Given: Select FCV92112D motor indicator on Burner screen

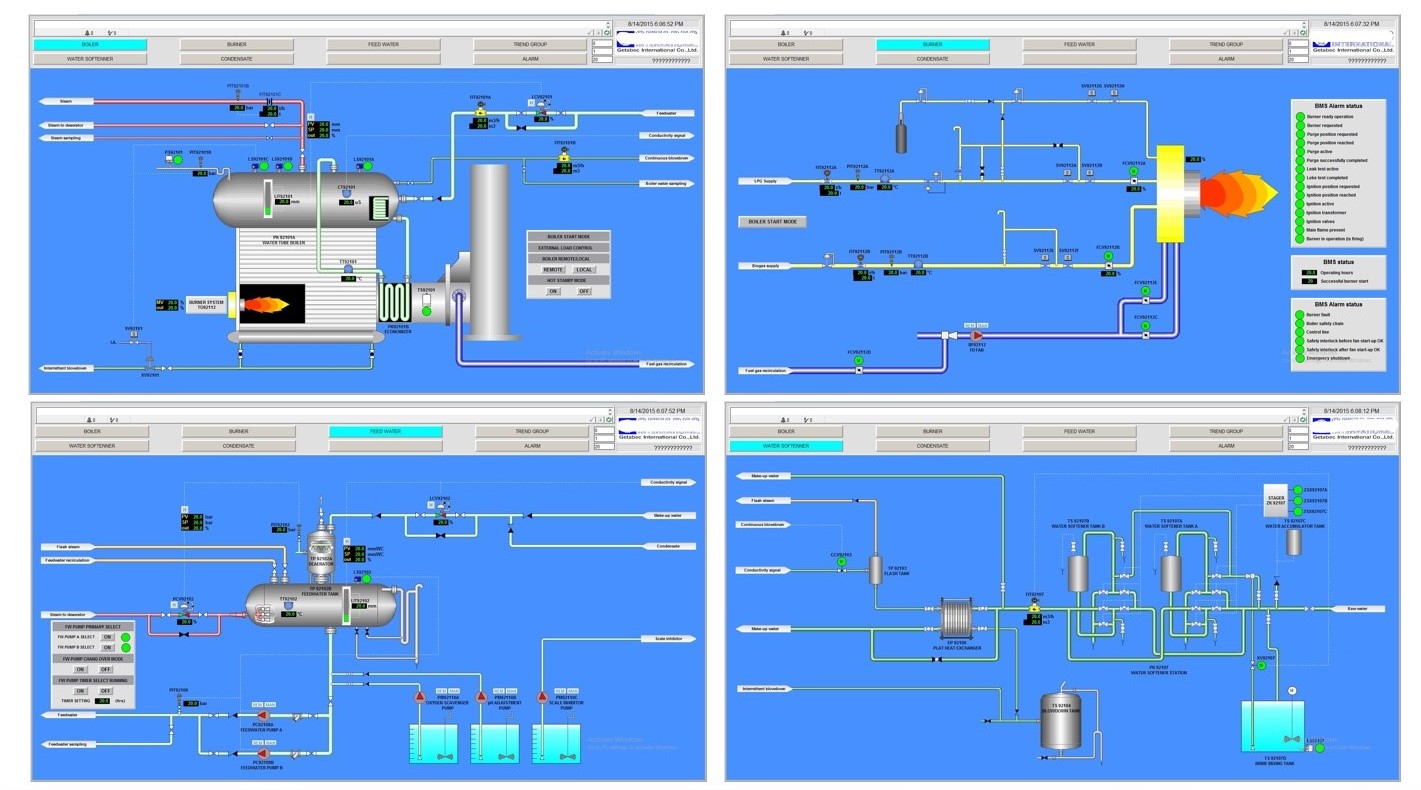Looking at the screenshot, I should click(858, 360).
